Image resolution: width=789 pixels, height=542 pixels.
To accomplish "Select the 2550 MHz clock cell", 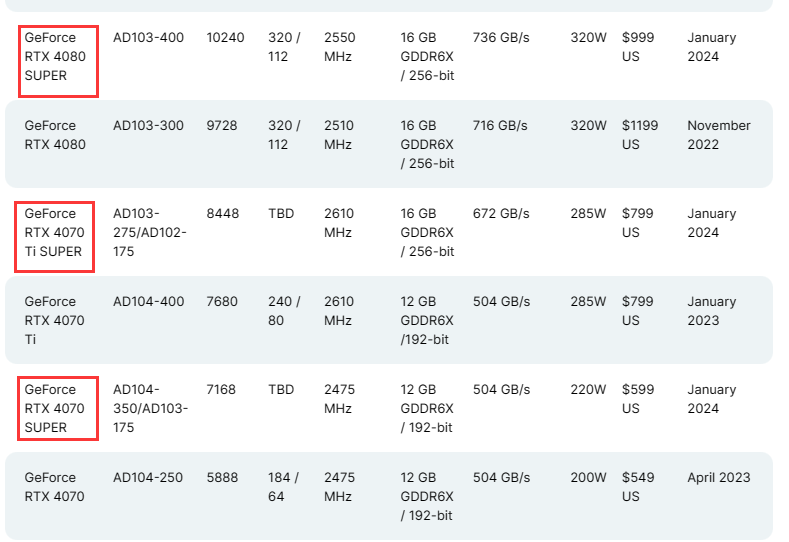I will pyautogui.click(x=340, y=47).
